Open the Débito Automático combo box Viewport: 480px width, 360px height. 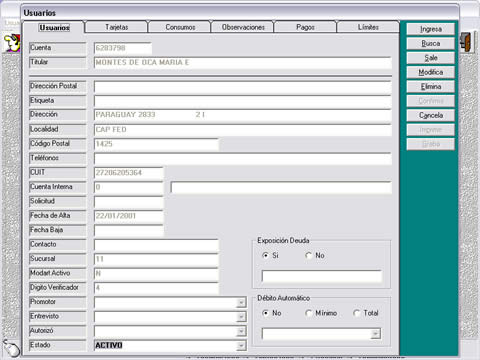(376, 334)
